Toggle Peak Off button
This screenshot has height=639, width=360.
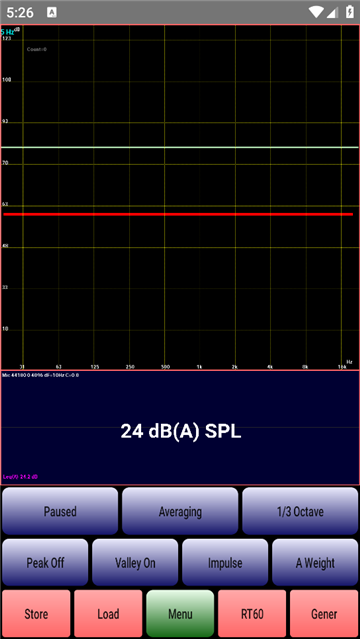(x=45, y=563)
